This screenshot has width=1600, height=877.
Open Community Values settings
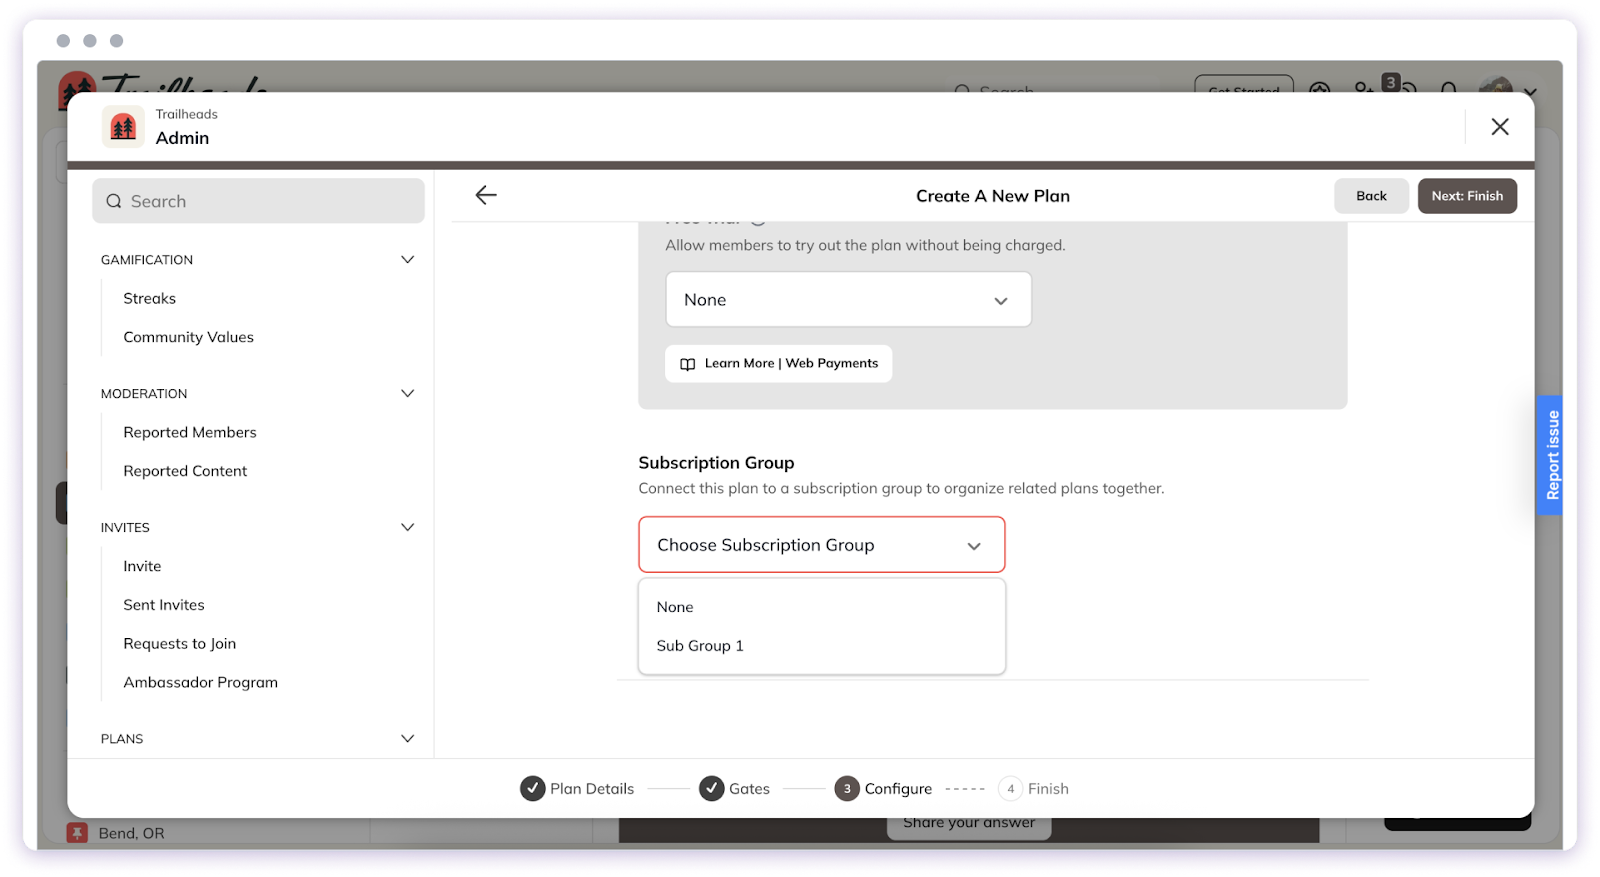click(x=189, y=338)
